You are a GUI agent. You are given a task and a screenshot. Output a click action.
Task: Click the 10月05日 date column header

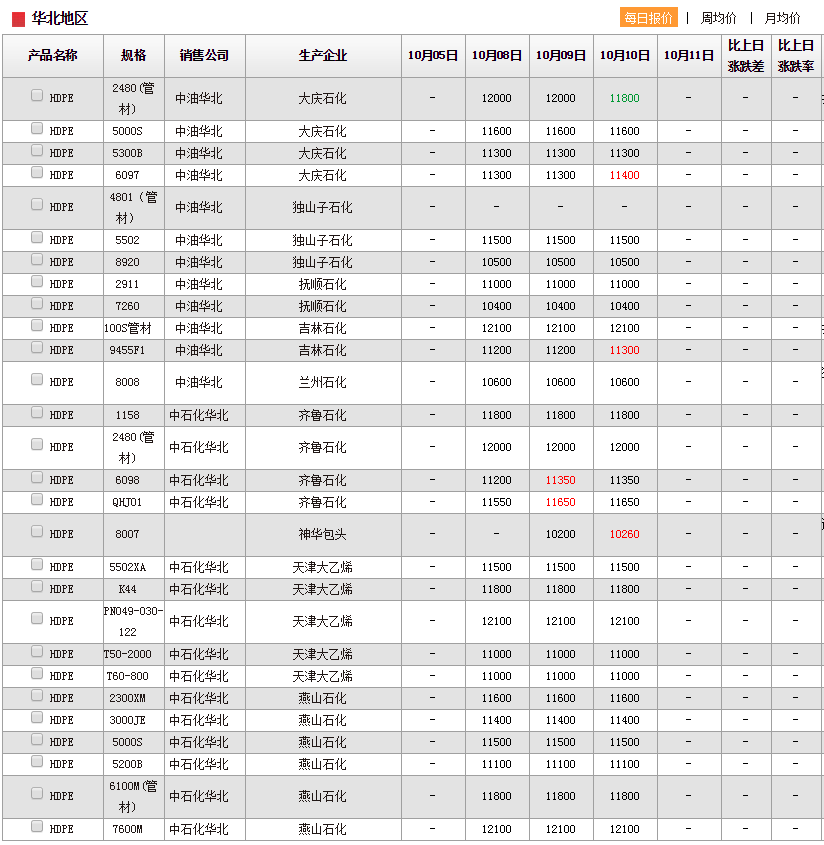click(x=433, y=56)
